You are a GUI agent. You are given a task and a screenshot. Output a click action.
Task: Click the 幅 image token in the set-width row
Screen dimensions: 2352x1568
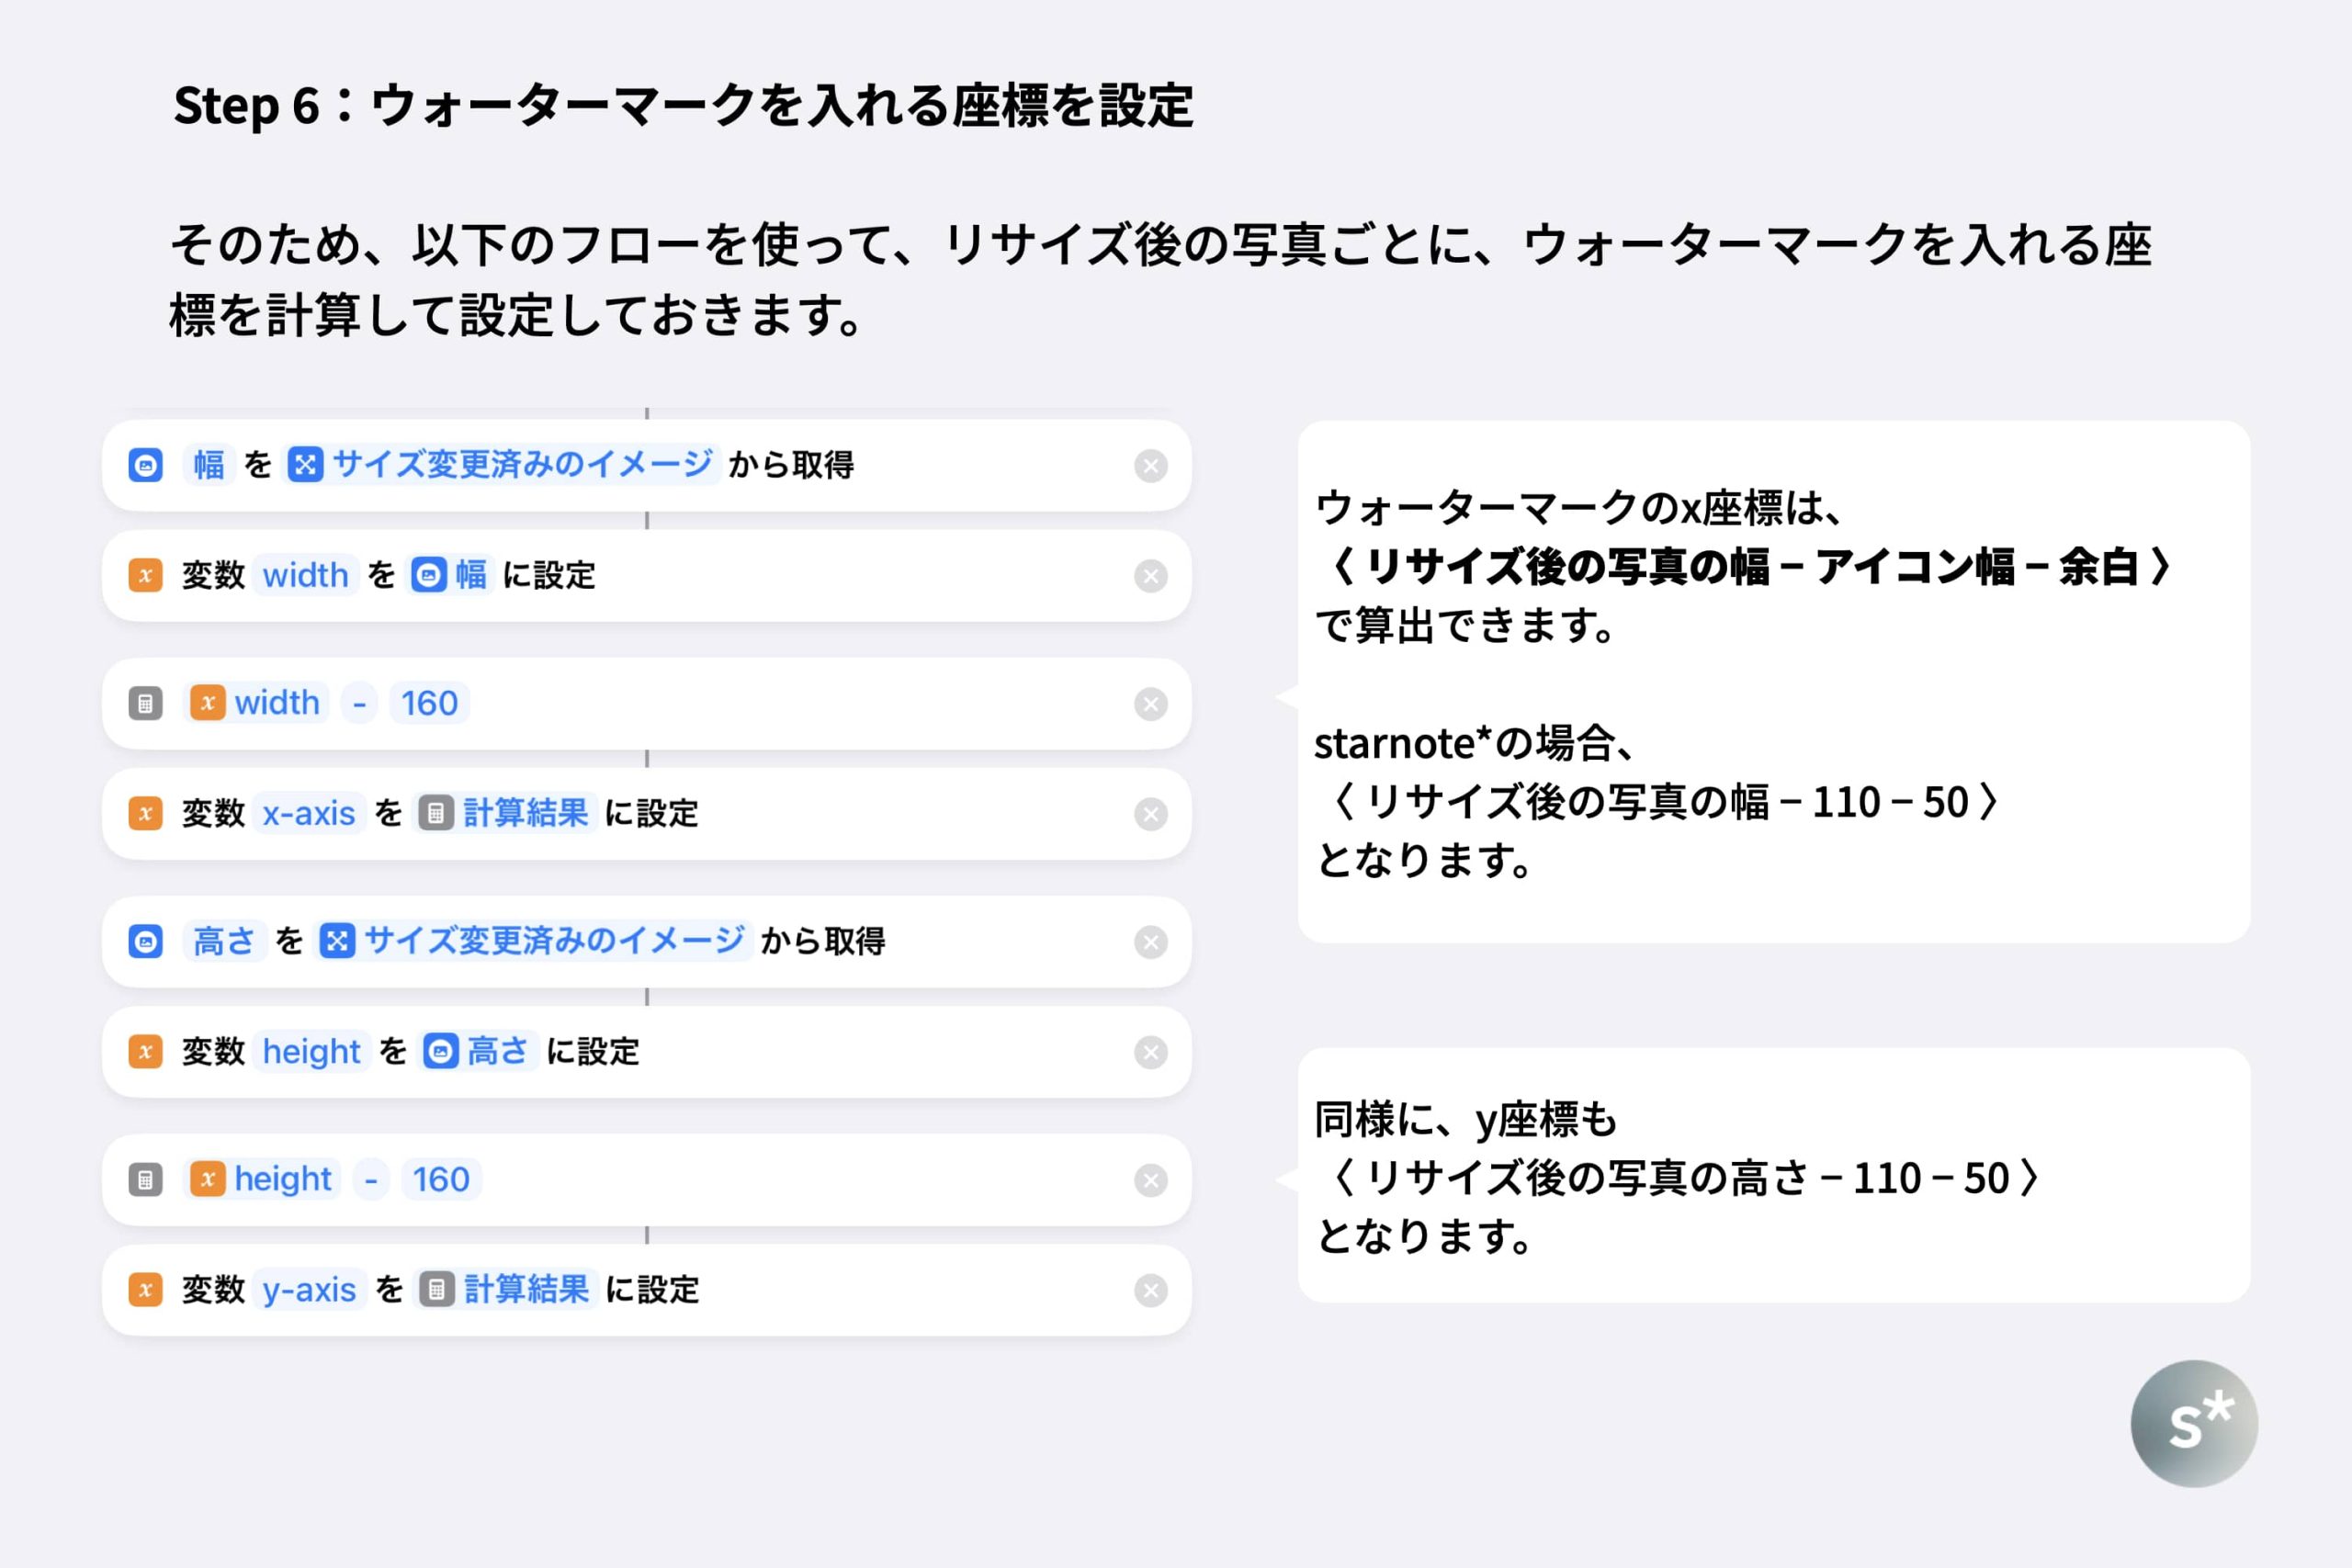coord(452,575)
